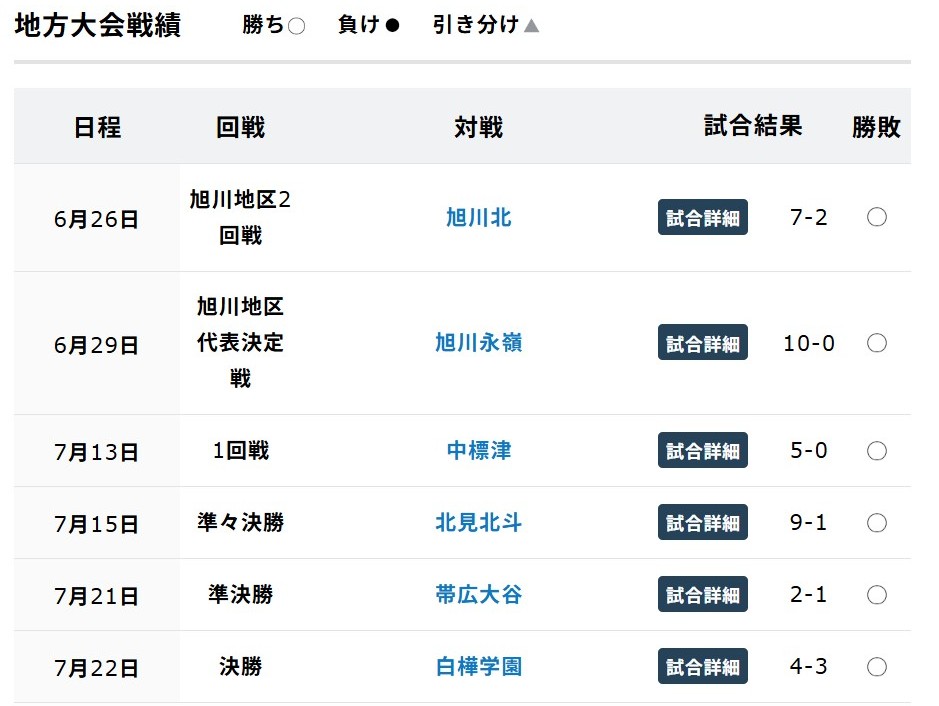Image resolution: width=939 pixels, height=706 pixels.
Task: Open the 旭川永嶺 team link
Action: point(478,343)
